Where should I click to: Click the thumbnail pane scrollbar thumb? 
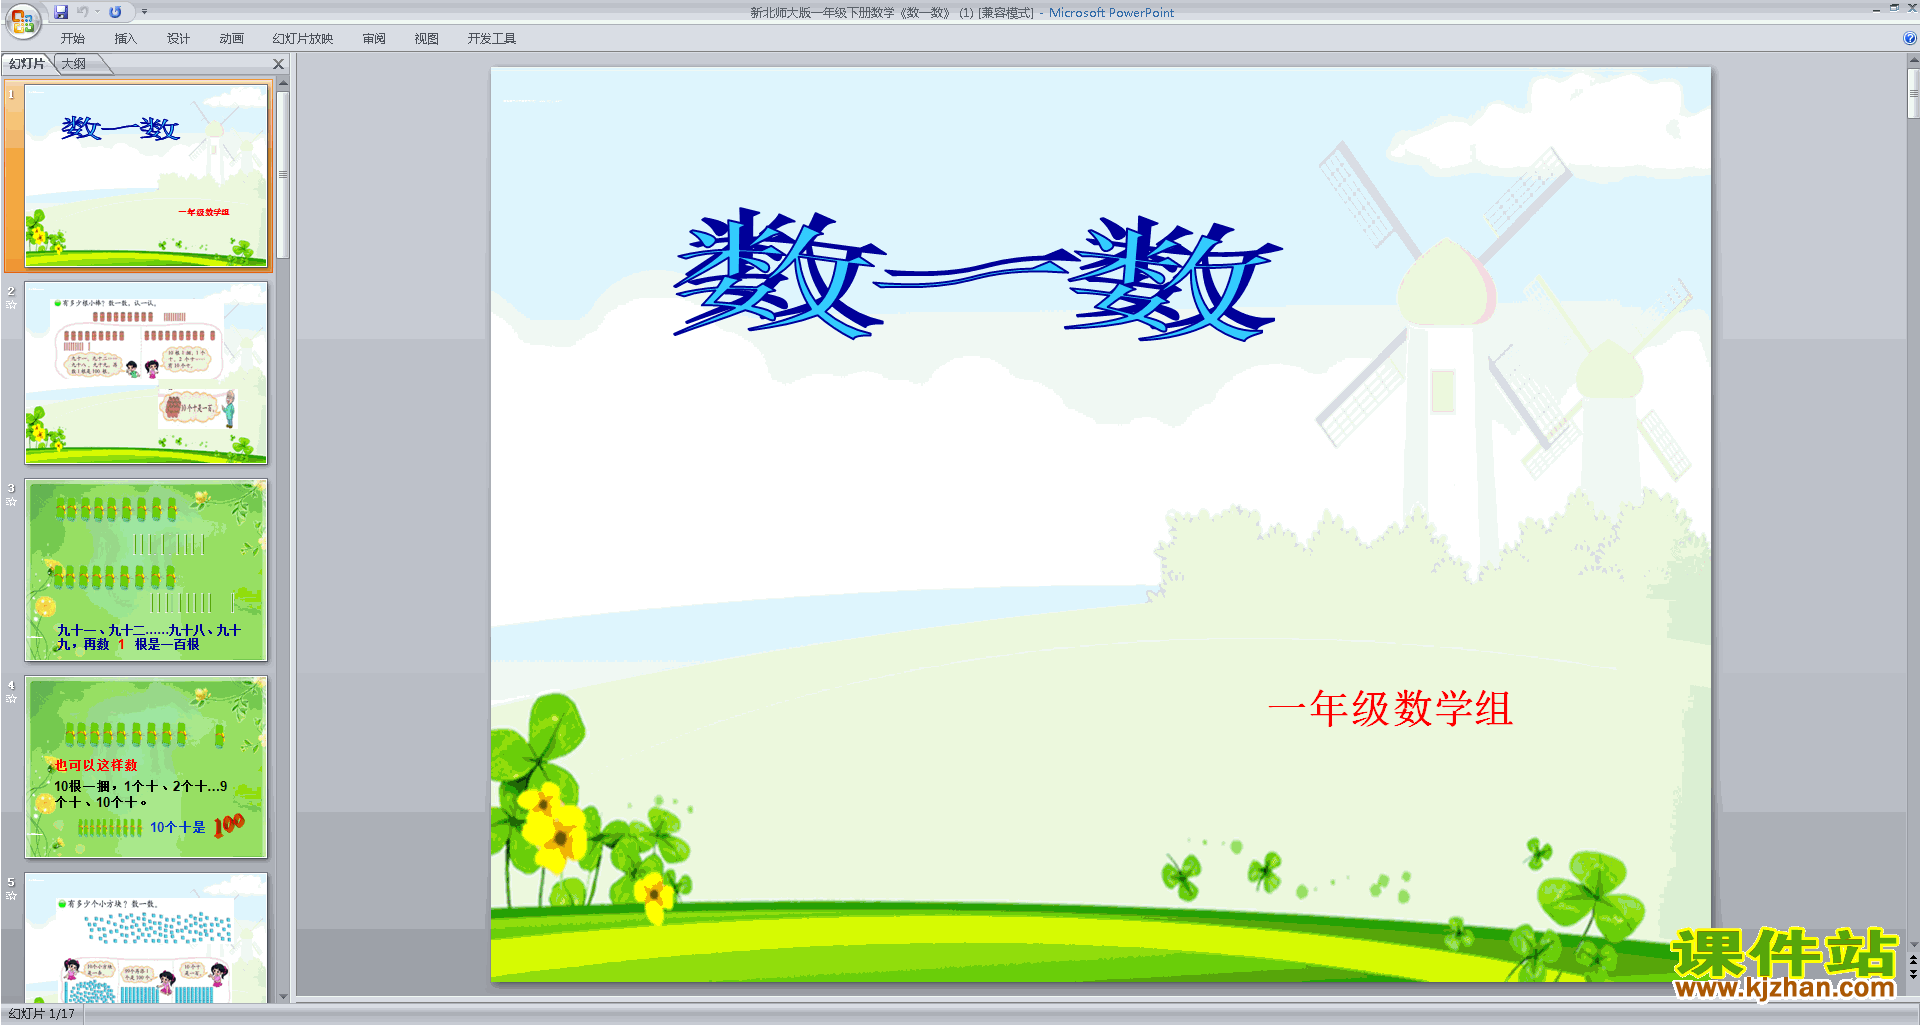283,175
